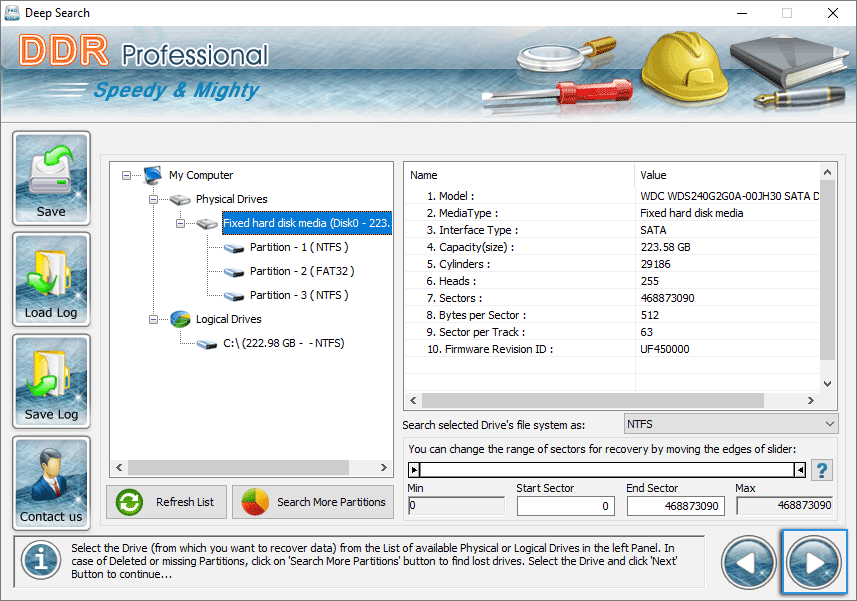
Task: Select the My Computer label
Action: coord(201,175)
